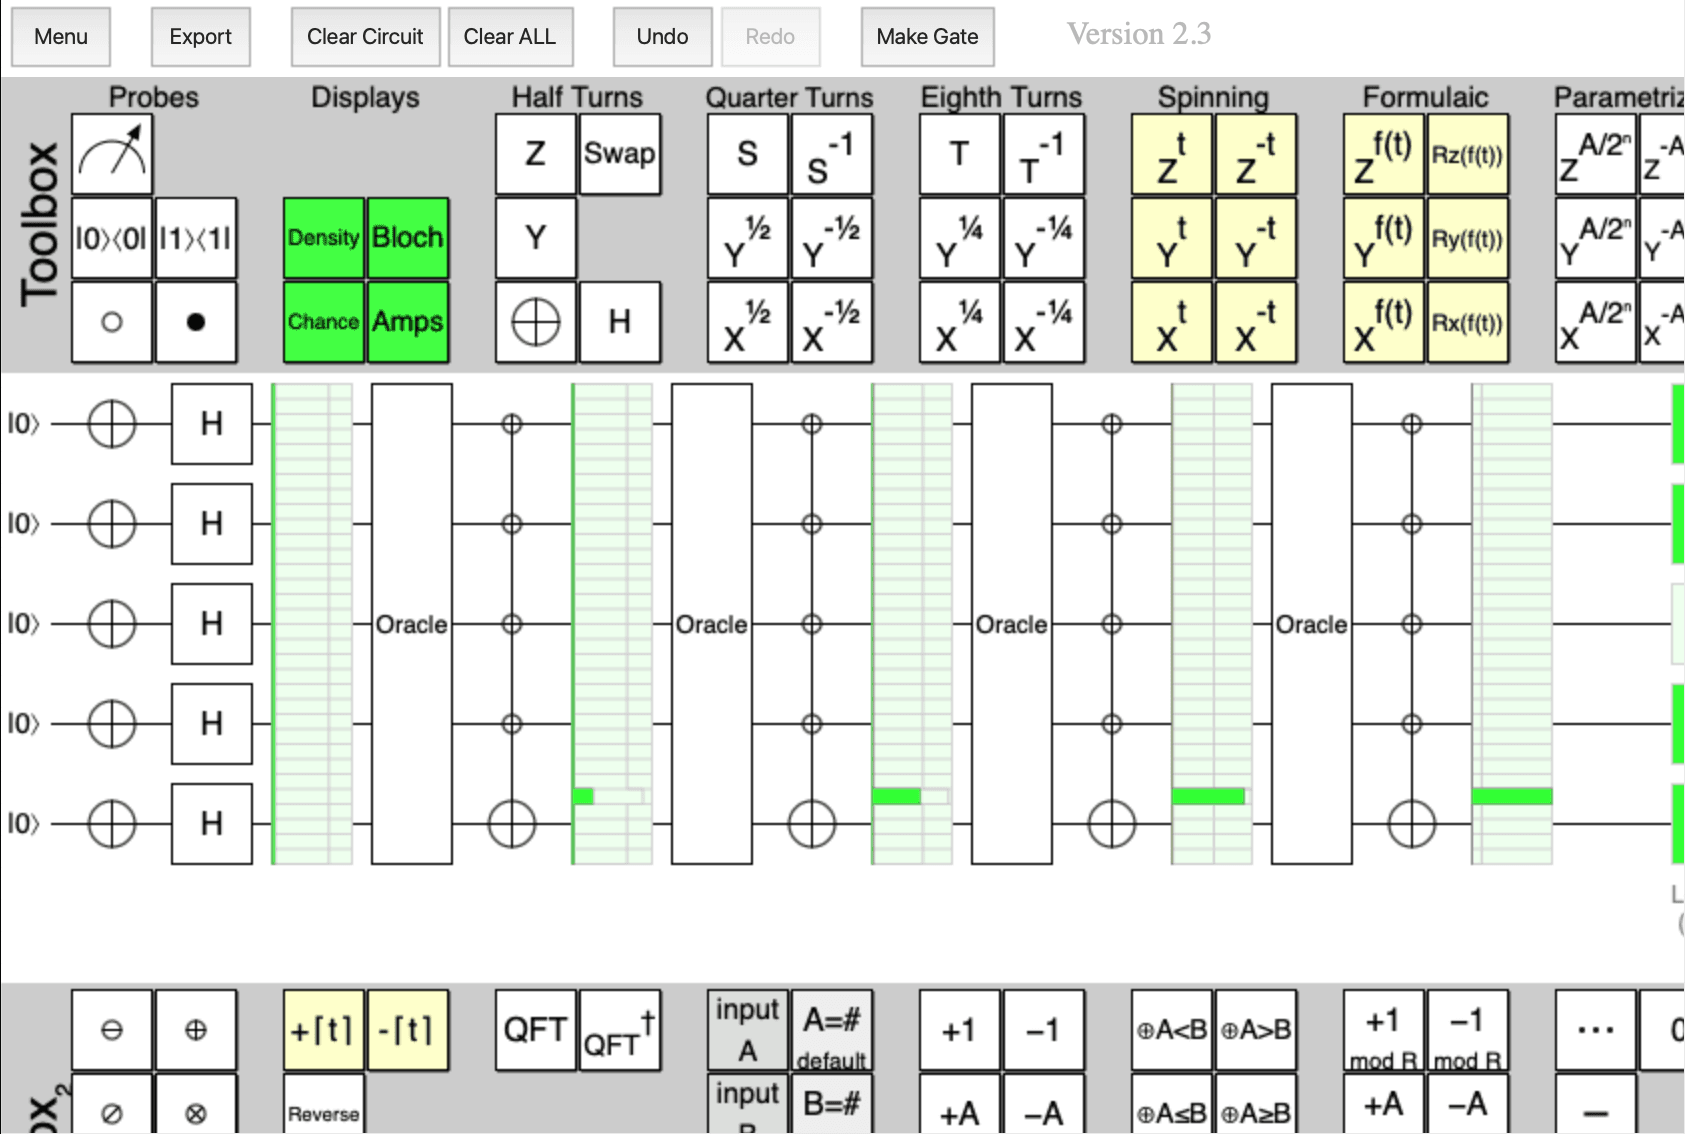Select the Amps amplitude display
Image resolution: width=1685 pixels, height=1134 pixels.
(x=408, y=322)
